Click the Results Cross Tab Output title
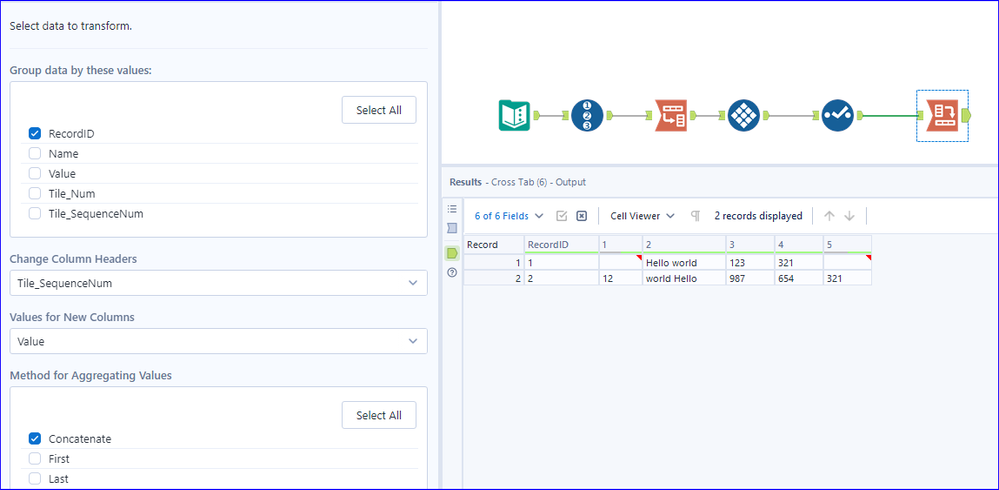This screenshot has height=490, width=999. click(x=517, y=182)
